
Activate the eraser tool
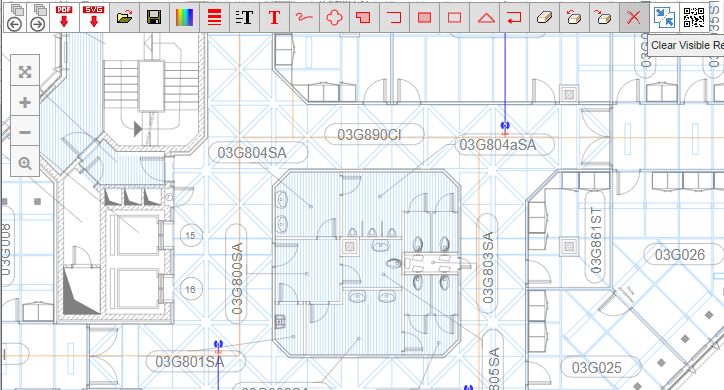click(x=544, y=17)
